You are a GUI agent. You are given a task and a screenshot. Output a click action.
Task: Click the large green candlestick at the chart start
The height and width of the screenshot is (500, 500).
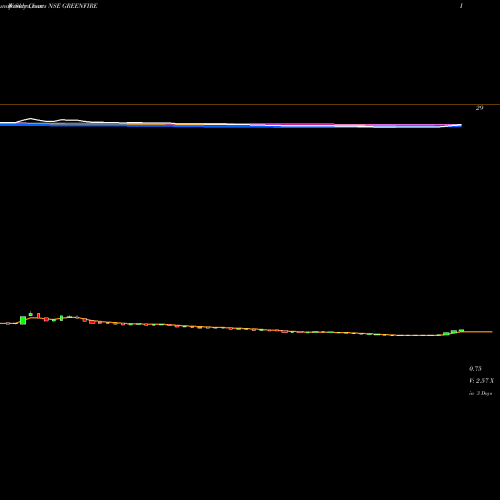coord(23,320)
